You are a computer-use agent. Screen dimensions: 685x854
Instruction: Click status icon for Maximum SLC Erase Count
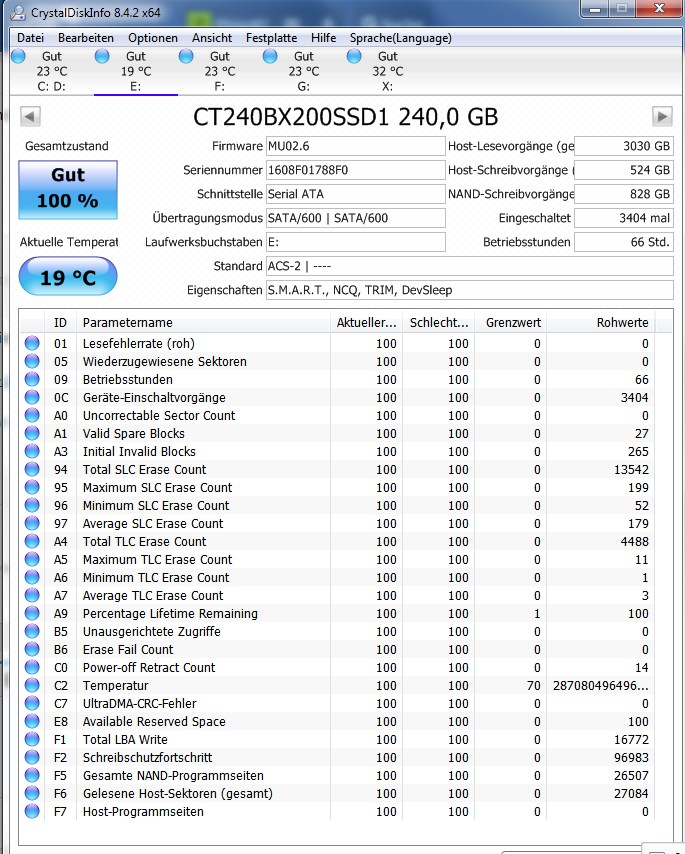coord(32,487)
